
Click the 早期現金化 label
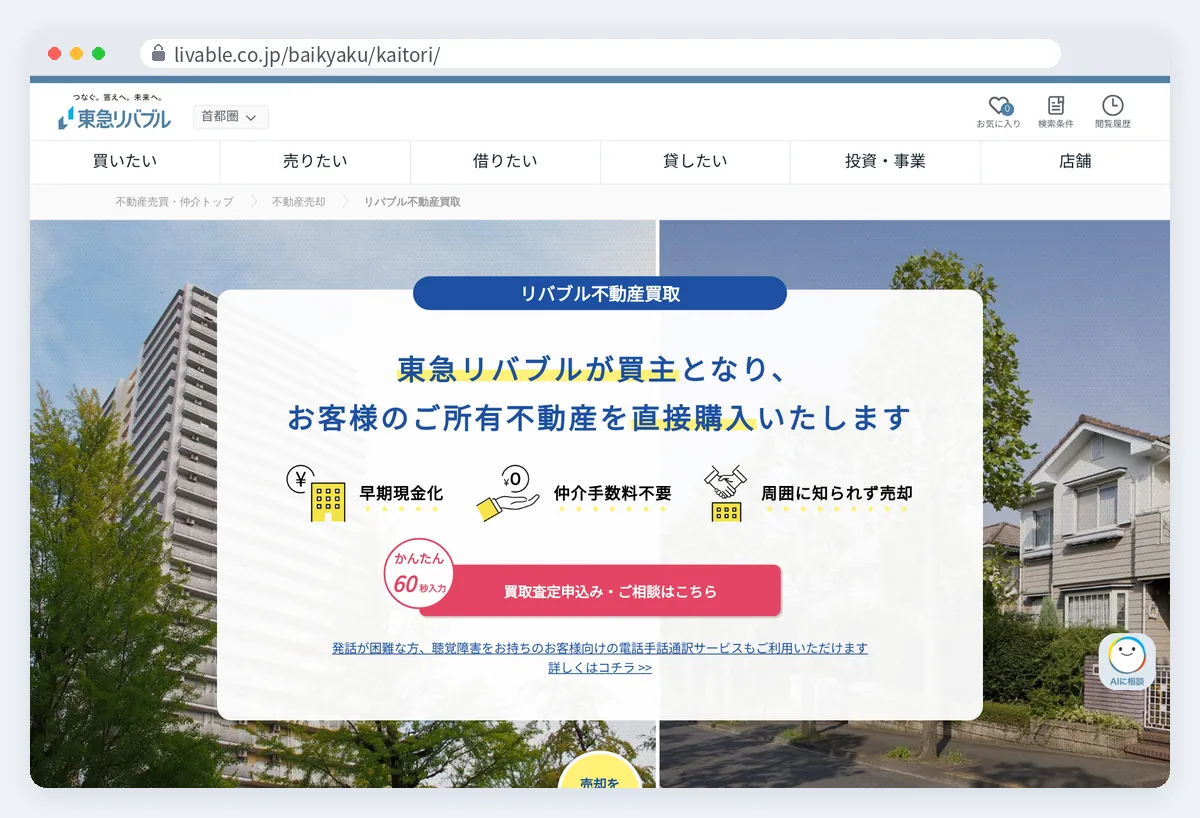click(401, 493)
